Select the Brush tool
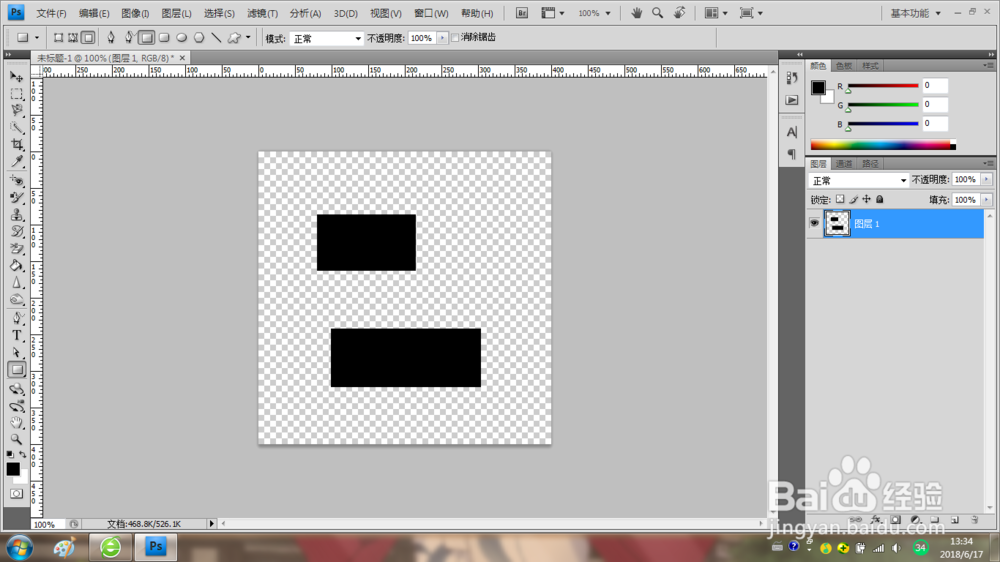 click(17, 198)
